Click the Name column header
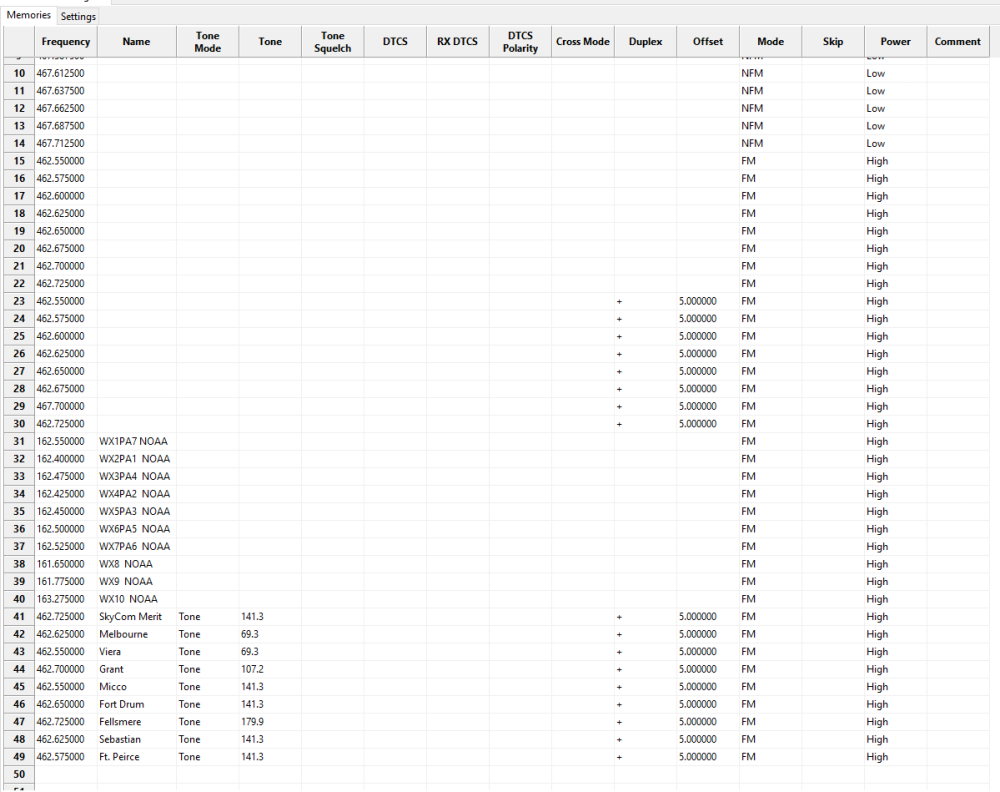 point(136,42)
